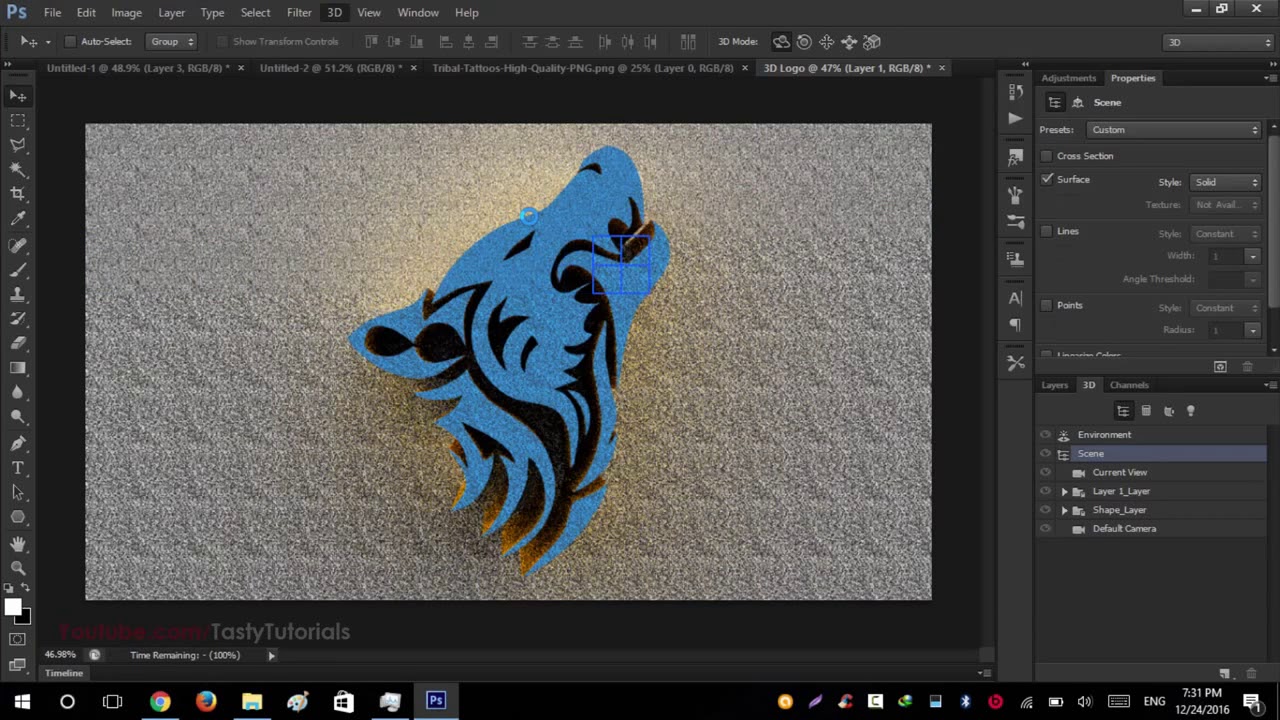Uncheck the Surface checkbox
1280x720 pixels.
click(x=1047, y=180)
